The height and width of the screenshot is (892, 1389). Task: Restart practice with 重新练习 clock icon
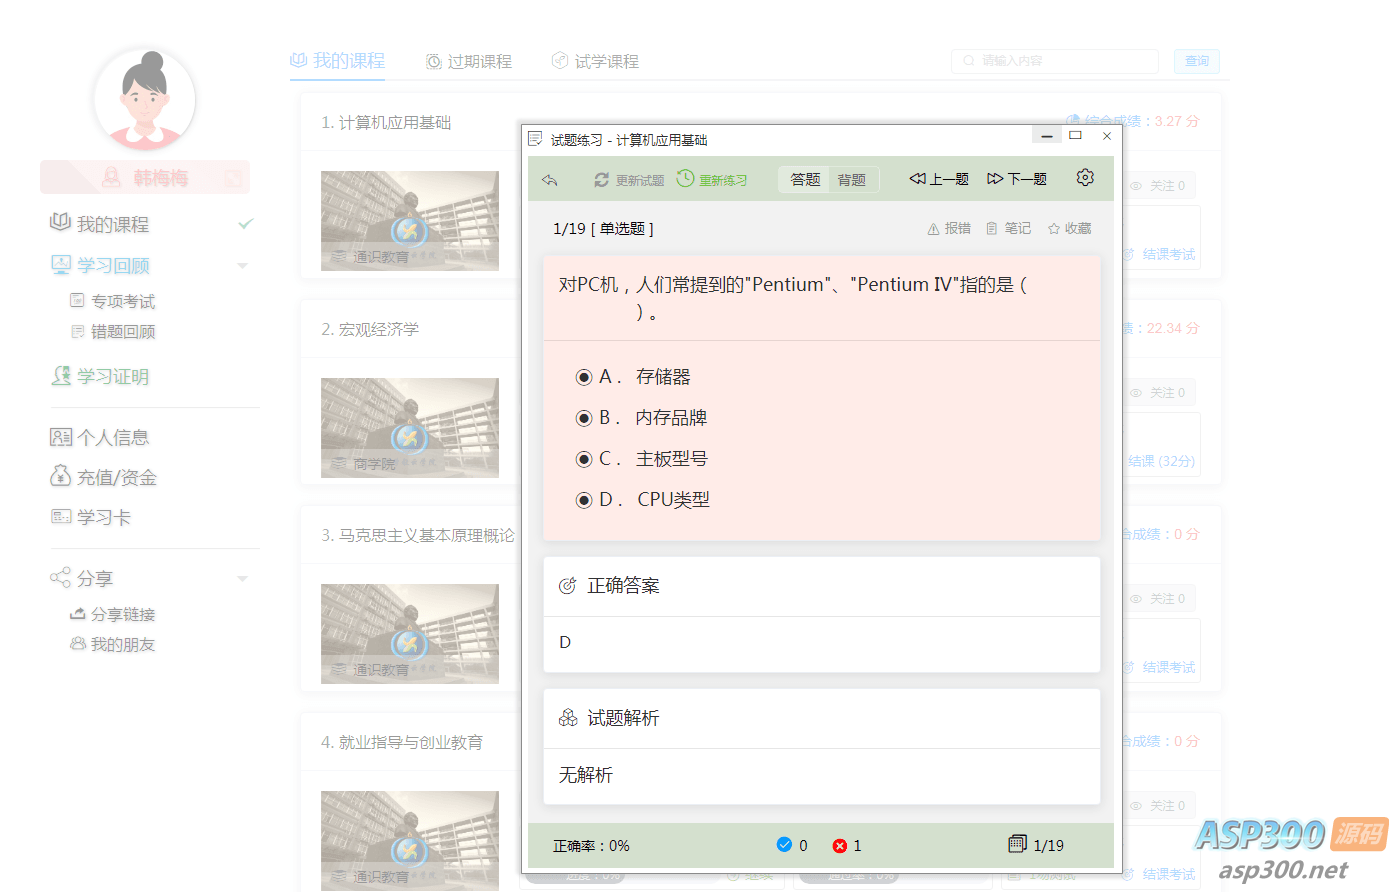click(685, 179)
